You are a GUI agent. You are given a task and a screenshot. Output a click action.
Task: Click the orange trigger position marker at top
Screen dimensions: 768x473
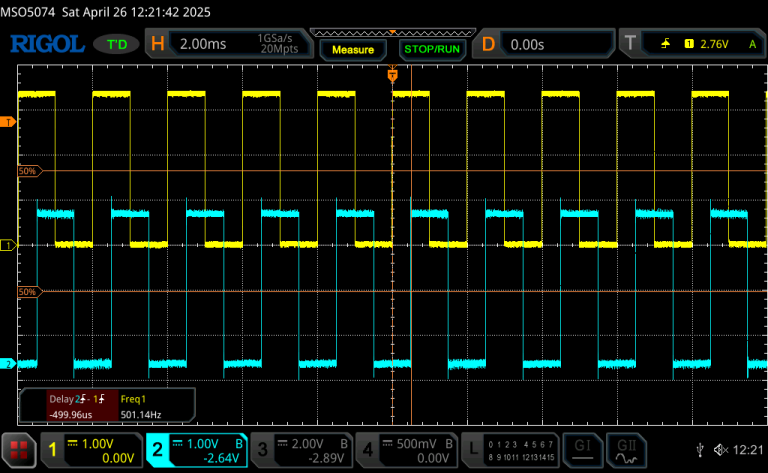pyautogui.click(x=392, y=75)
